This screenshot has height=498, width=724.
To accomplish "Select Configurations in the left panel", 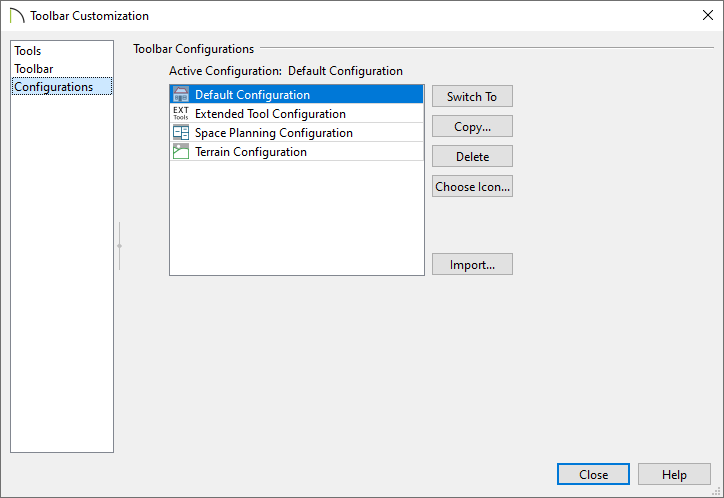I will (x=62, y=87).
